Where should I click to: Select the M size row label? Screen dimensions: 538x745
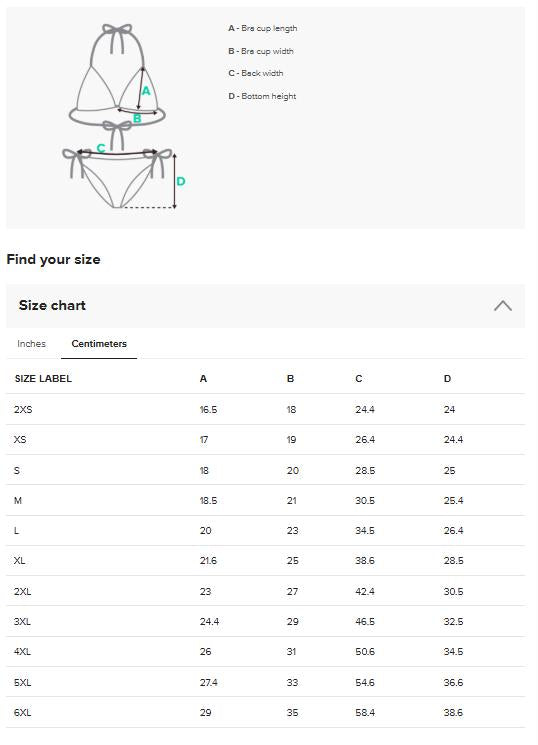pos(18,500)
